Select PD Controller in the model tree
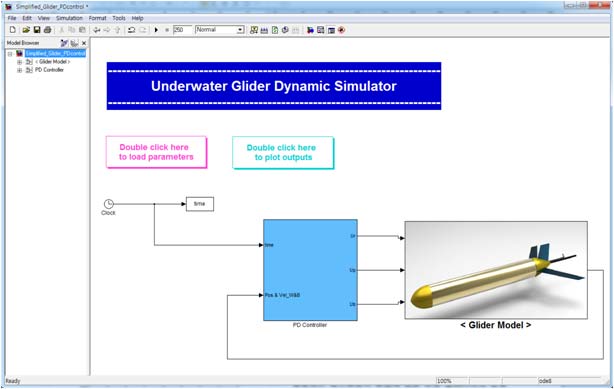The height and width of the screenshot is (389, 614). (49, 70)
